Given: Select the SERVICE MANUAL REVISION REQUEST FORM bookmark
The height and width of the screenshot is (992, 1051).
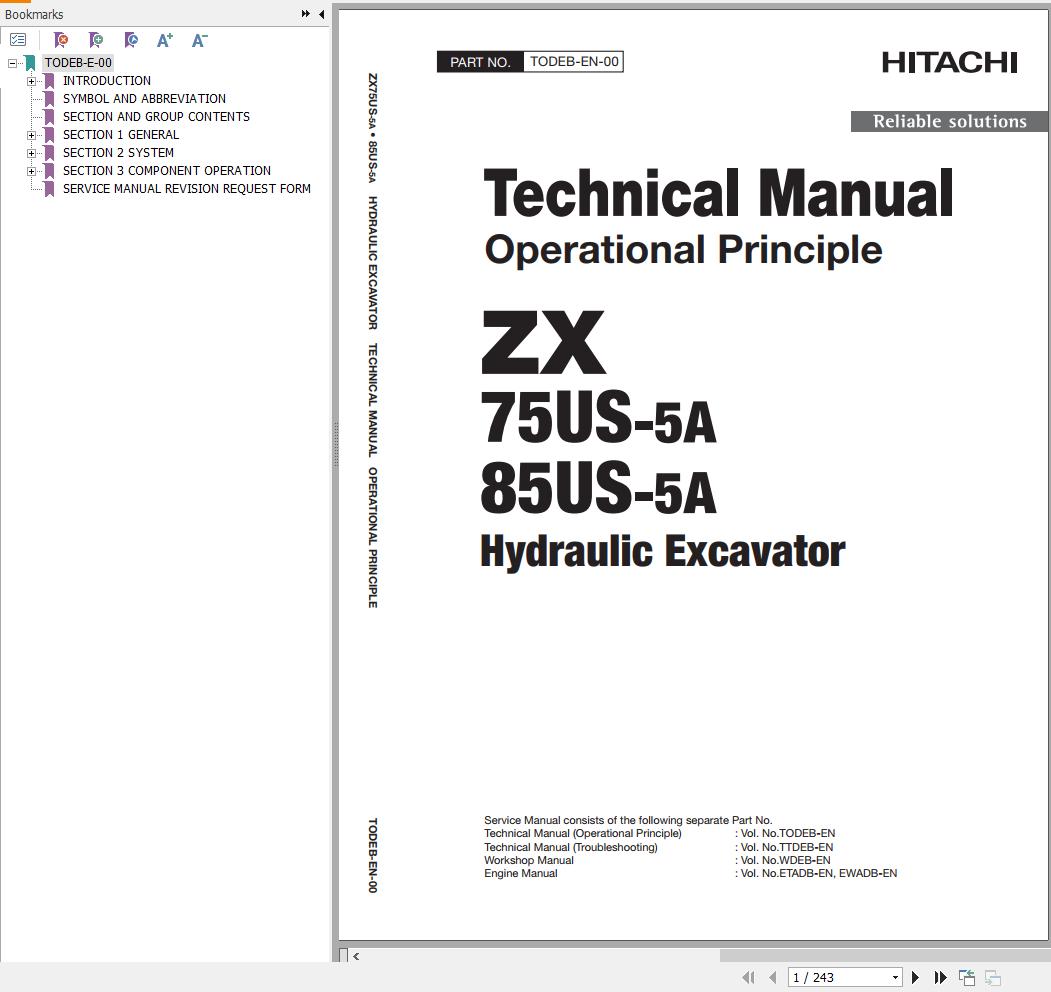Looking at the screenshot, I should 187,188.
